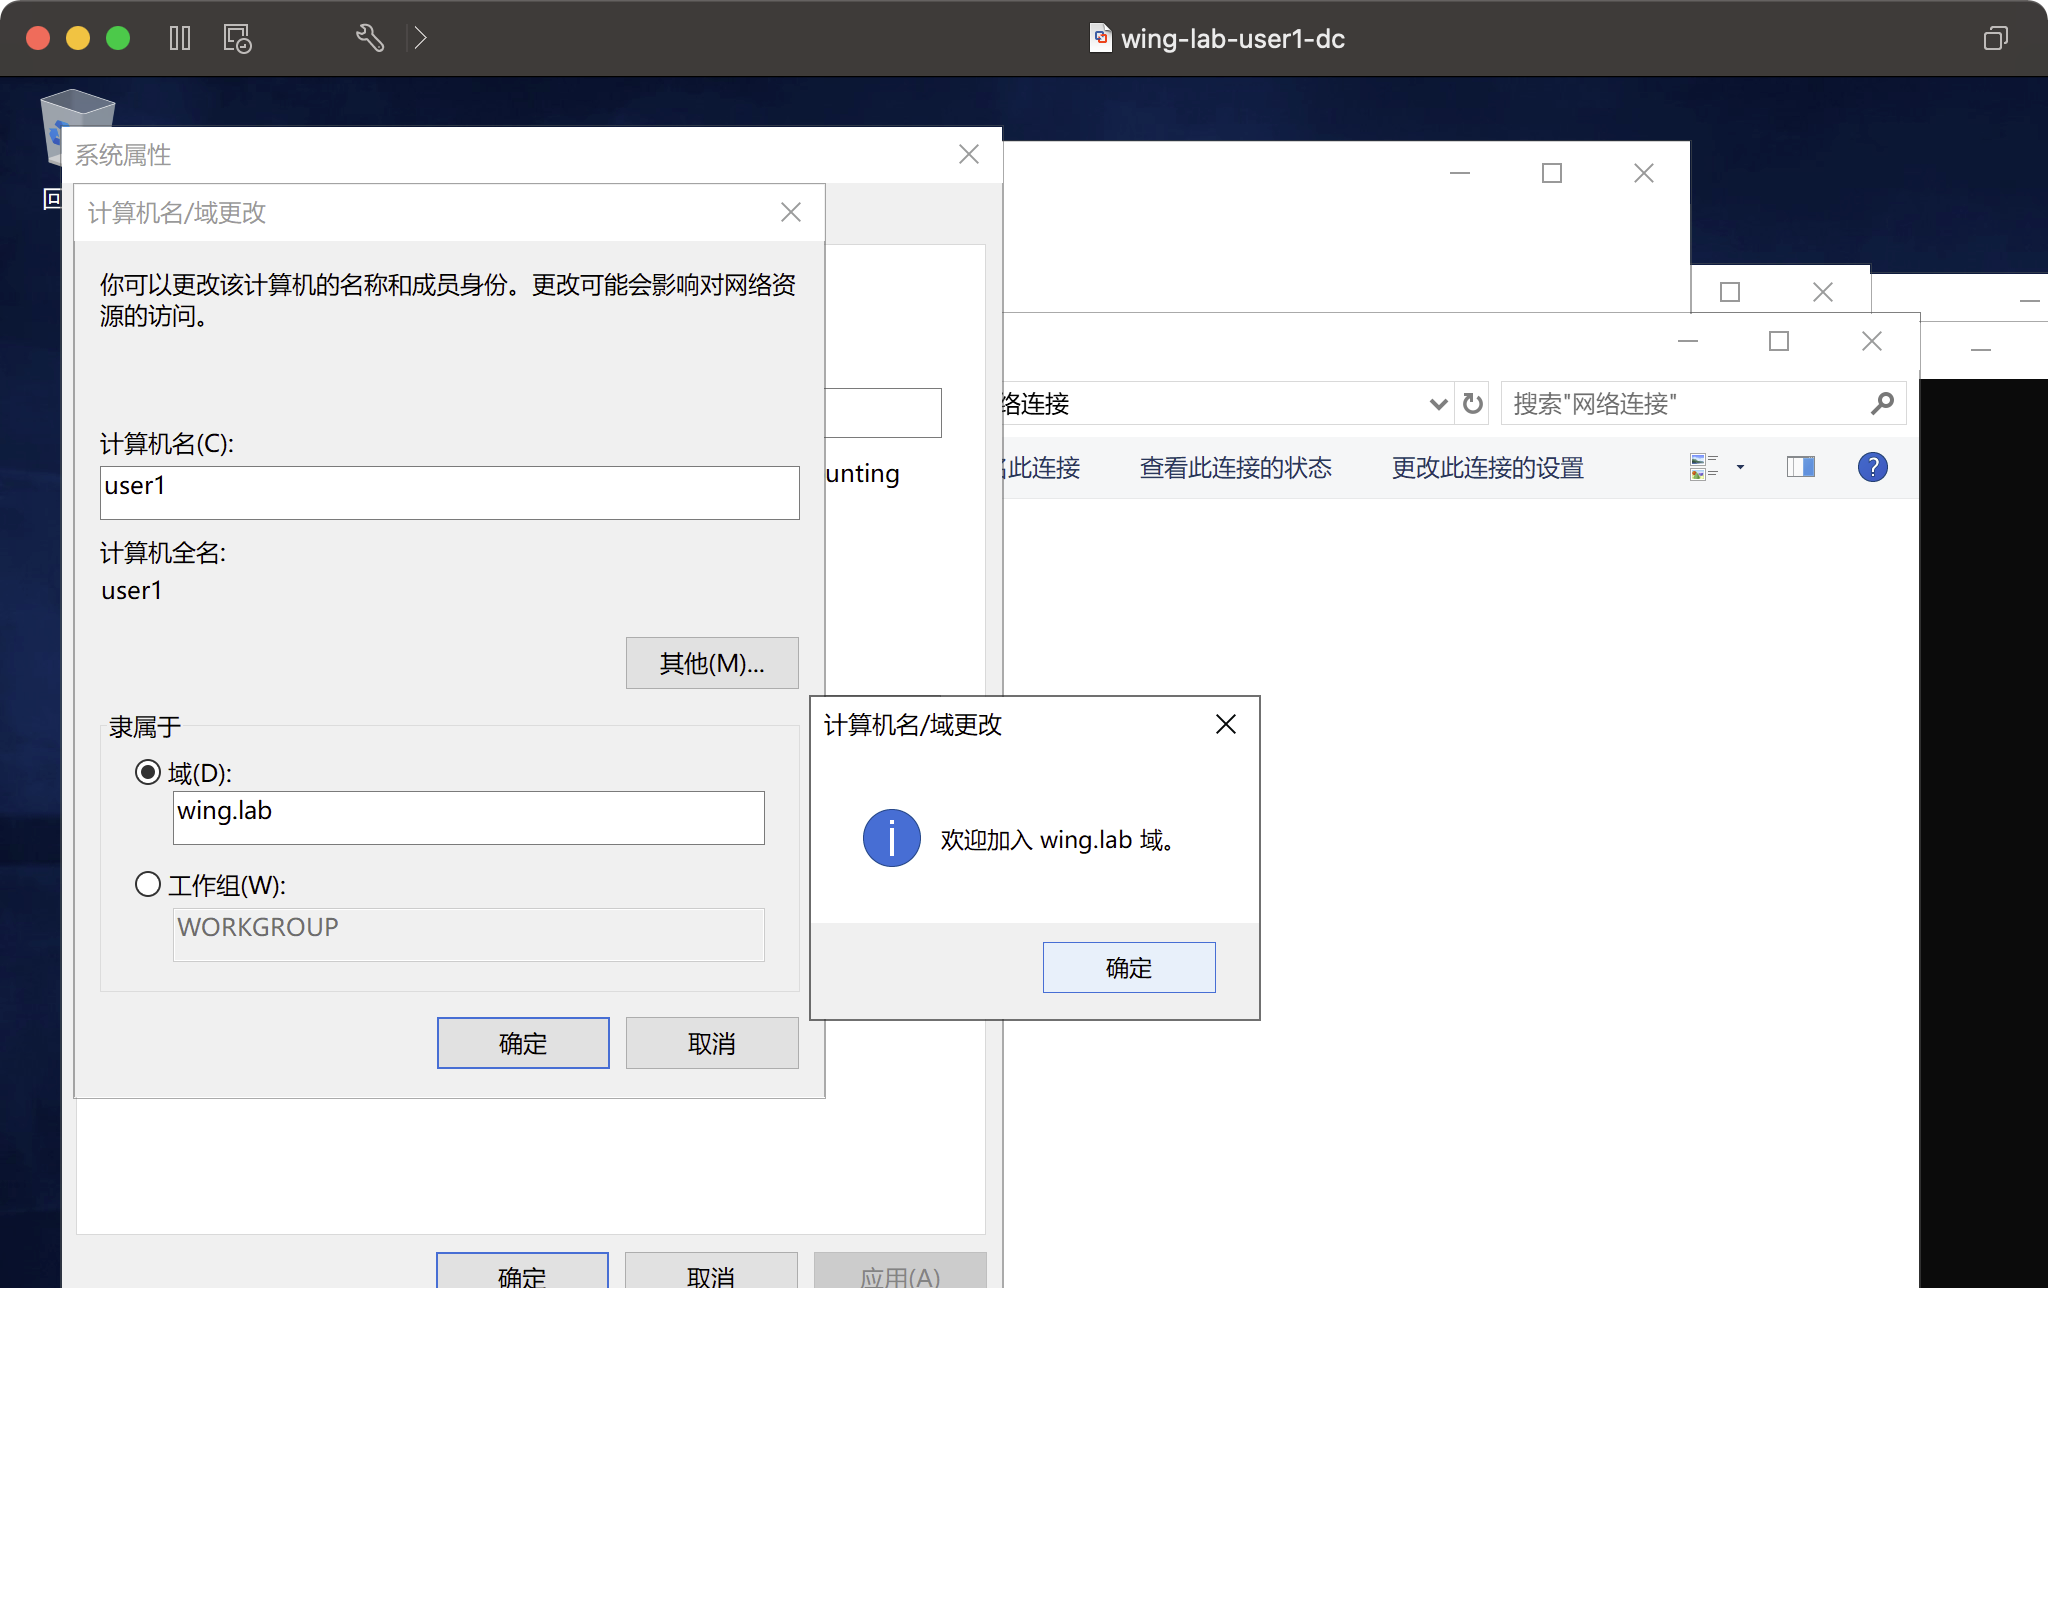
Task: Open VM settings with the wrench icon
Action: pyautogui.click(x=370, y=38)
